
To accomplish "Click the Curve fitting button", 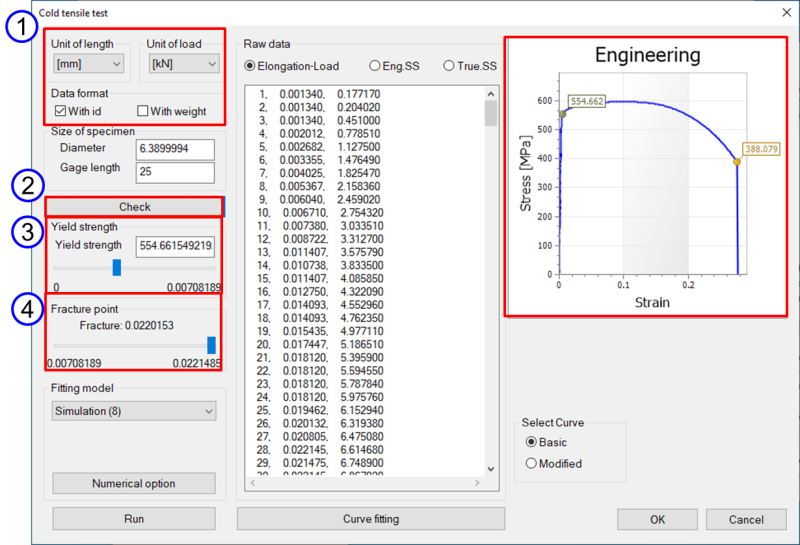I will point(371,519).
